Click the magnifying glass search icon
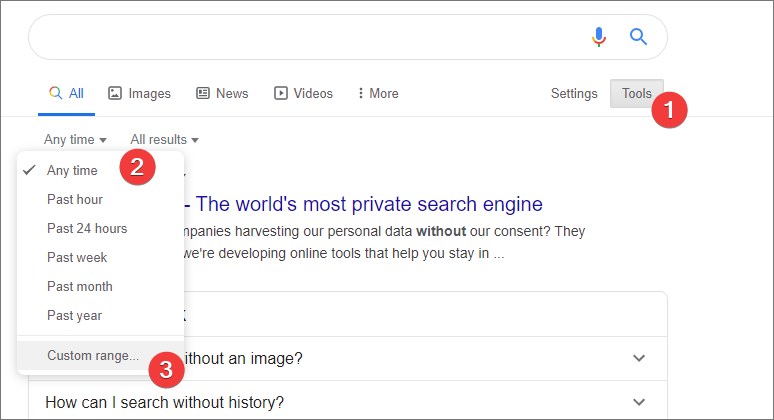This screenshot has height=420, width=774. point(639,37)
